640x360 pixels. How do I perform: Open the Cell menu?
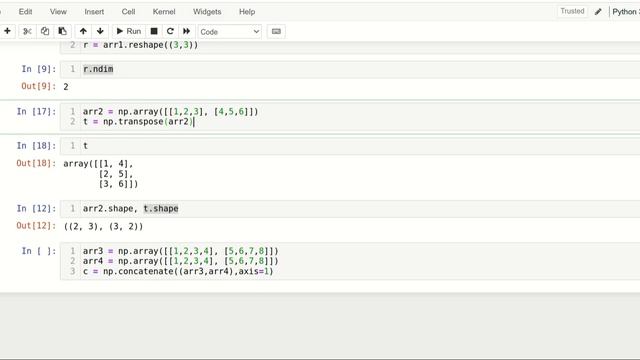129,12
